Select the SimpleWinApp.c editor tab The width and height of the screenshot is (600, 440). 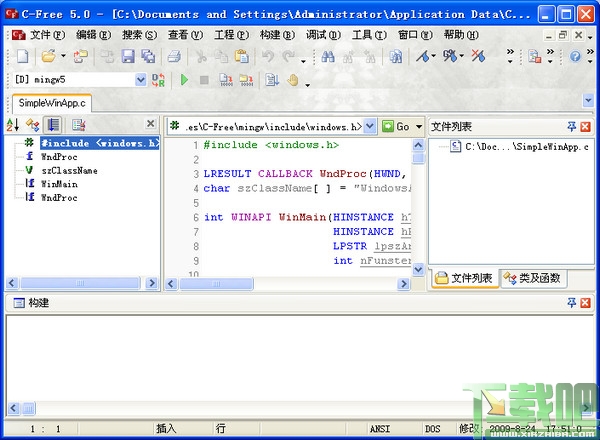pyautogui.click(x=52, y=103)
